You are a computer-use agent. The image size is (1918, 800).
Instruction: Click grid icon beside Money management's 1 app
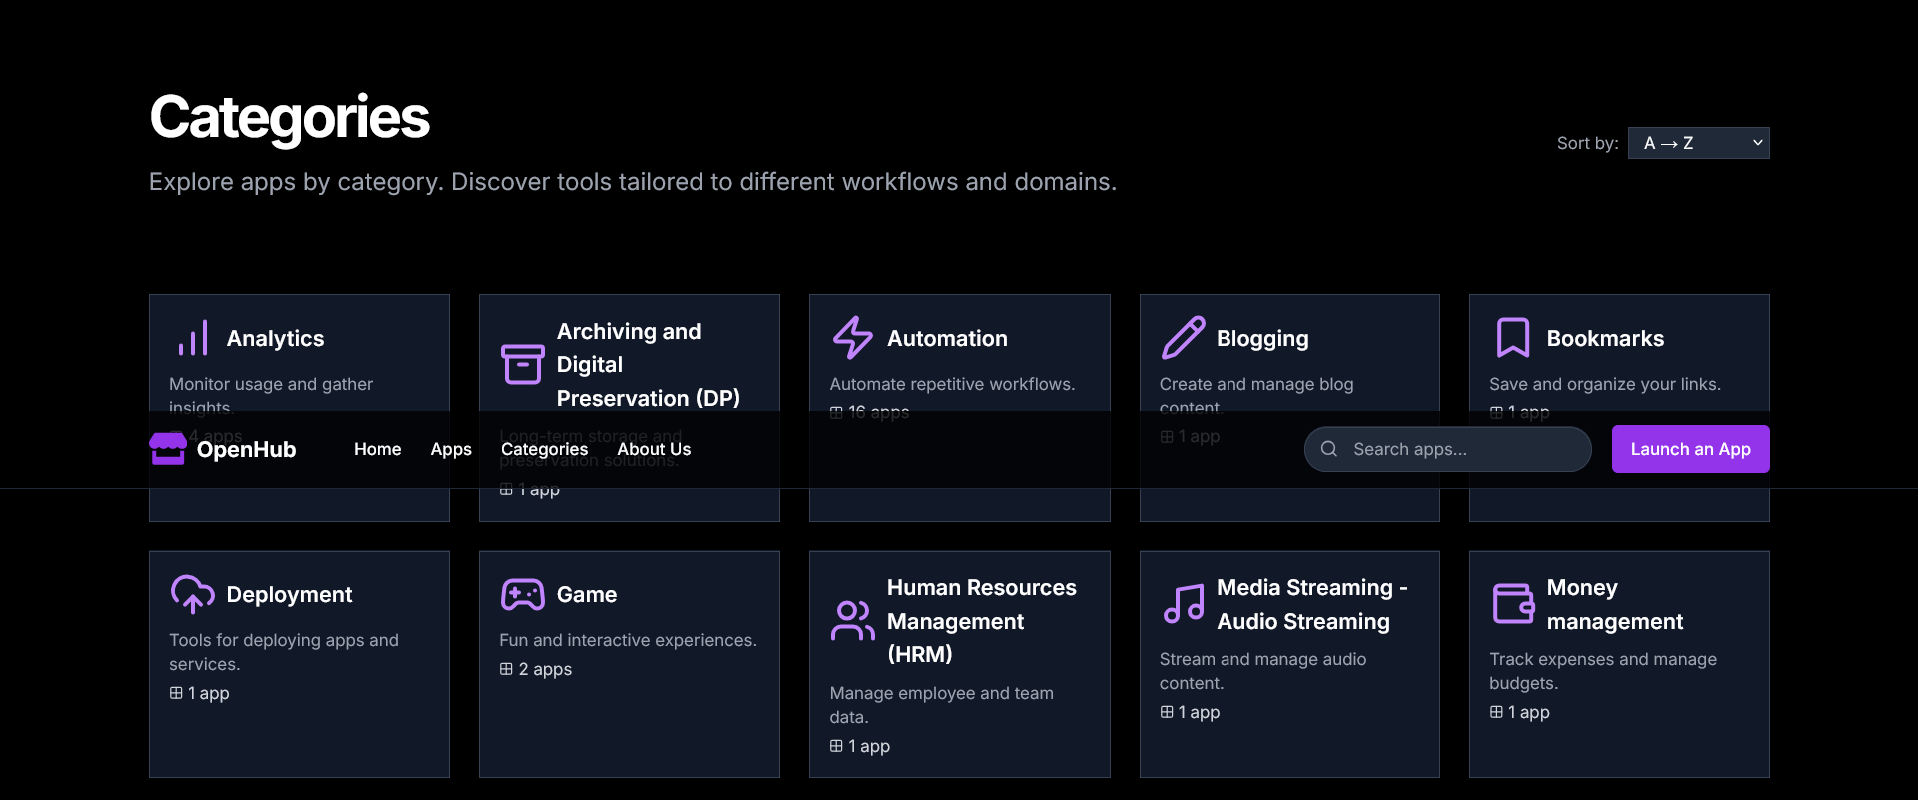tap(1496, 712)
